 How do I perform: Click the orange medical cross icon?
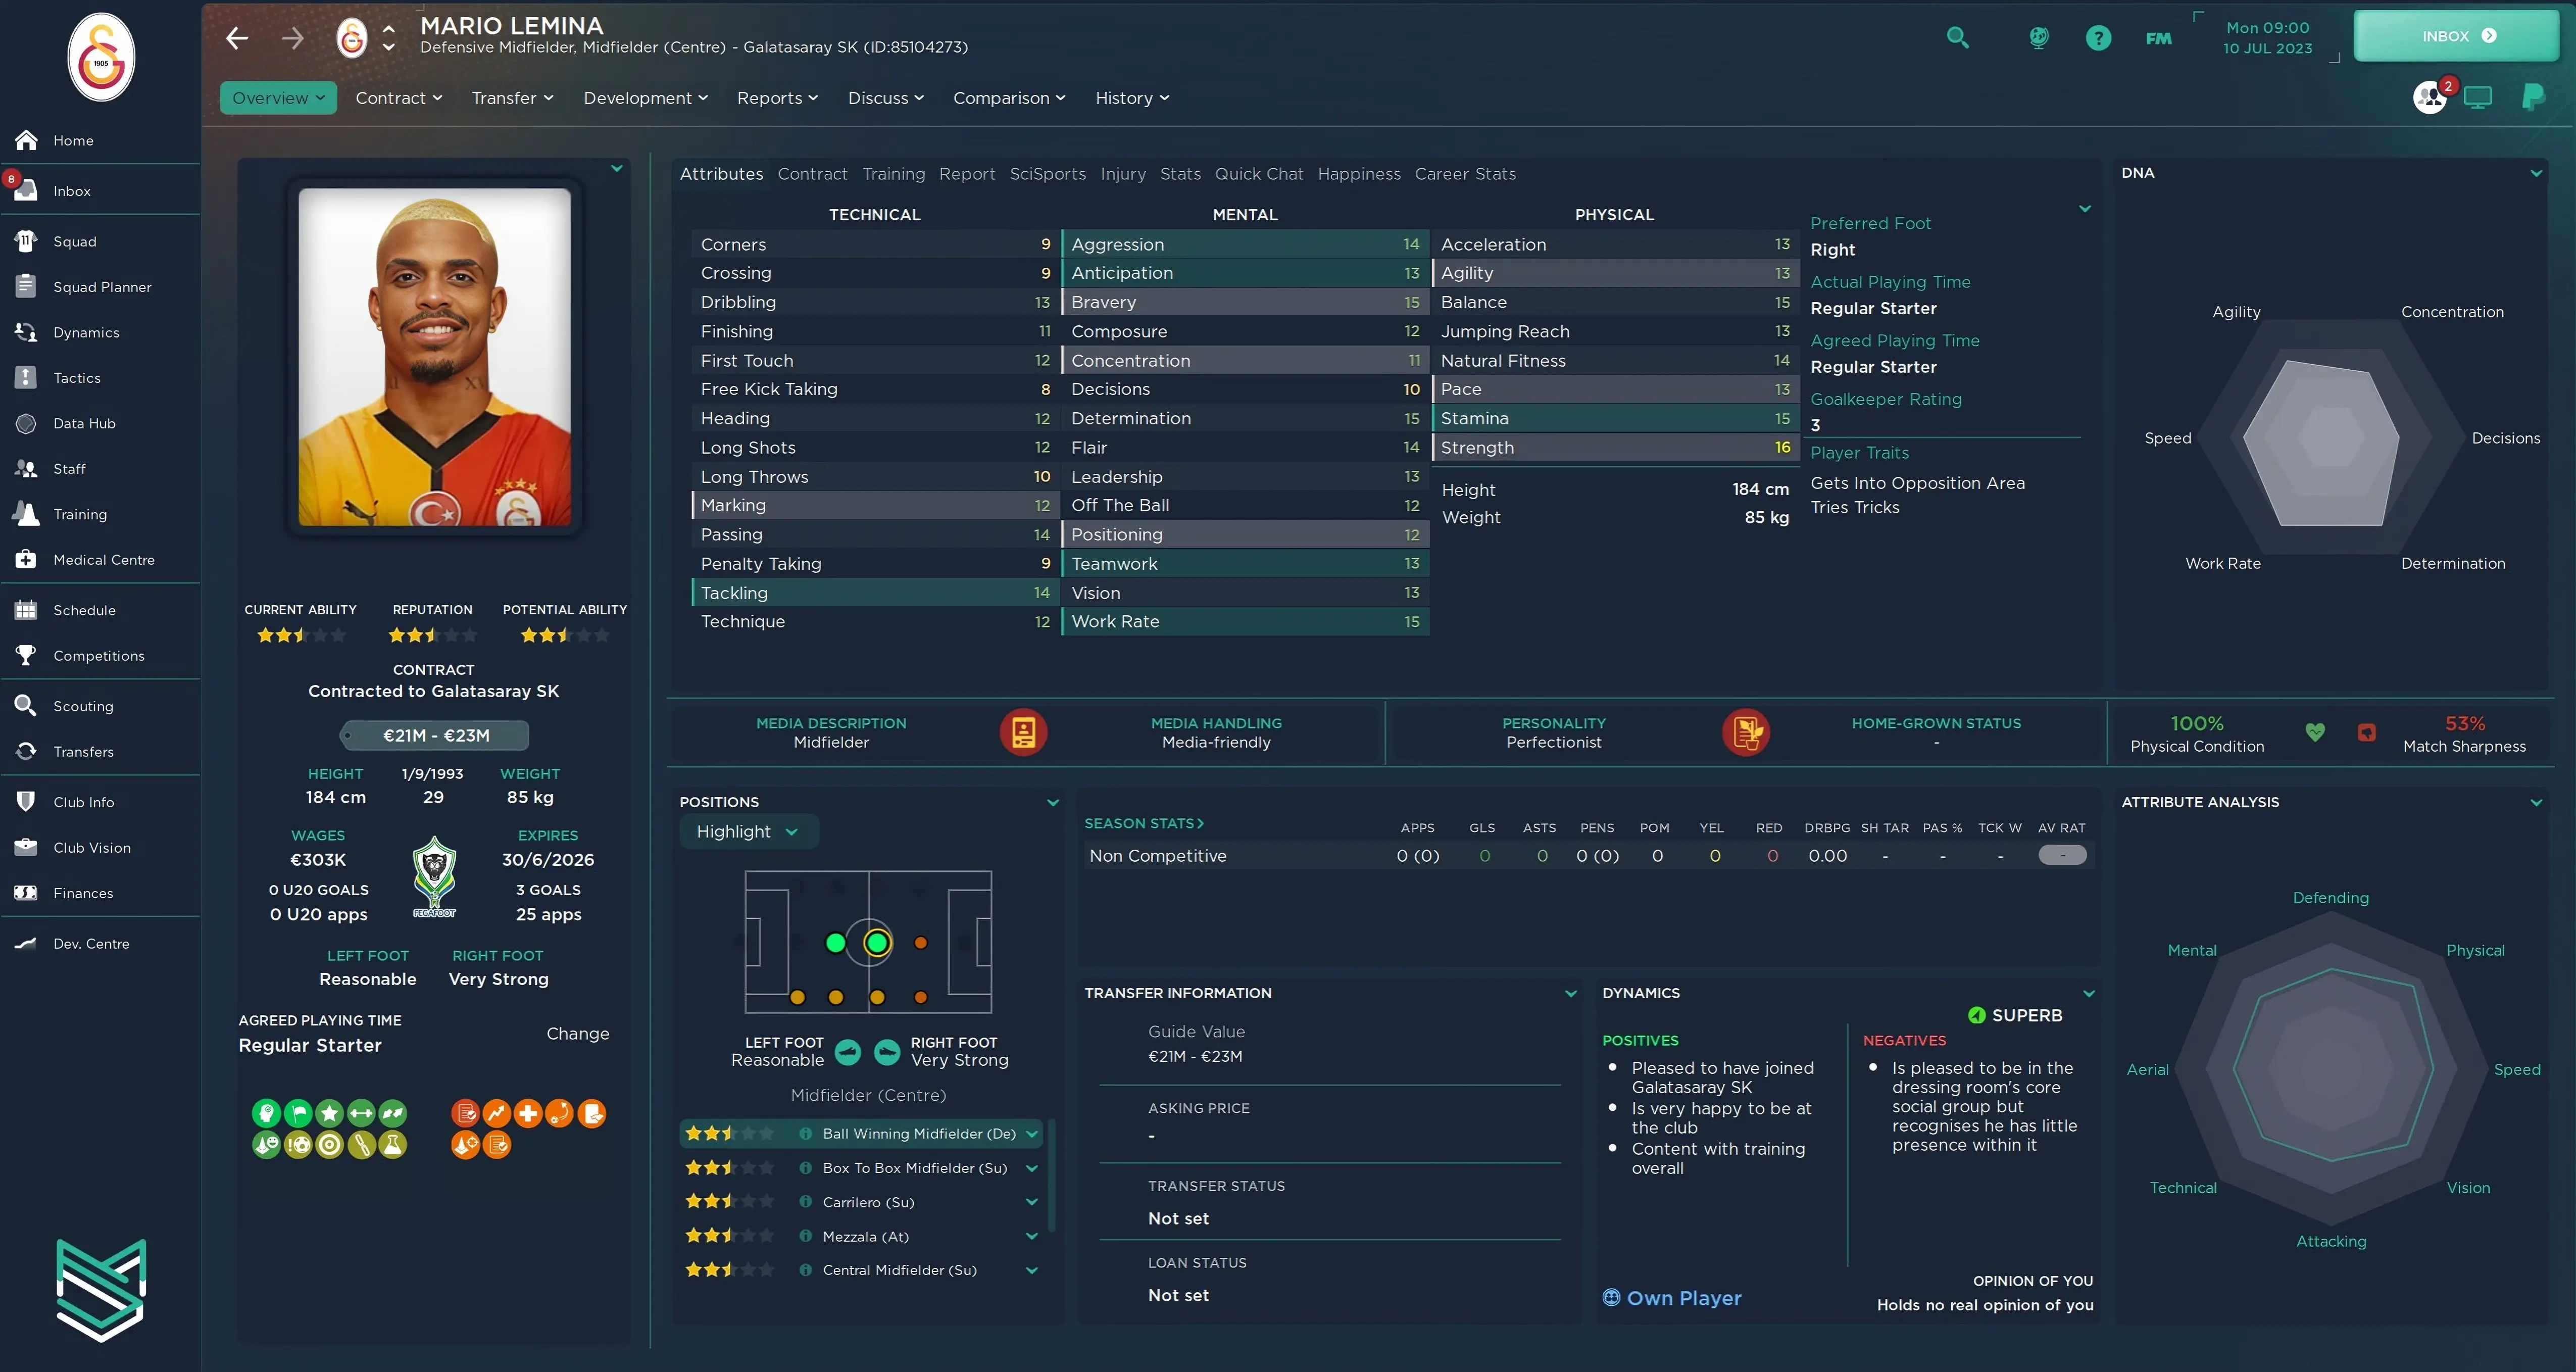[x=528, y=1113]
